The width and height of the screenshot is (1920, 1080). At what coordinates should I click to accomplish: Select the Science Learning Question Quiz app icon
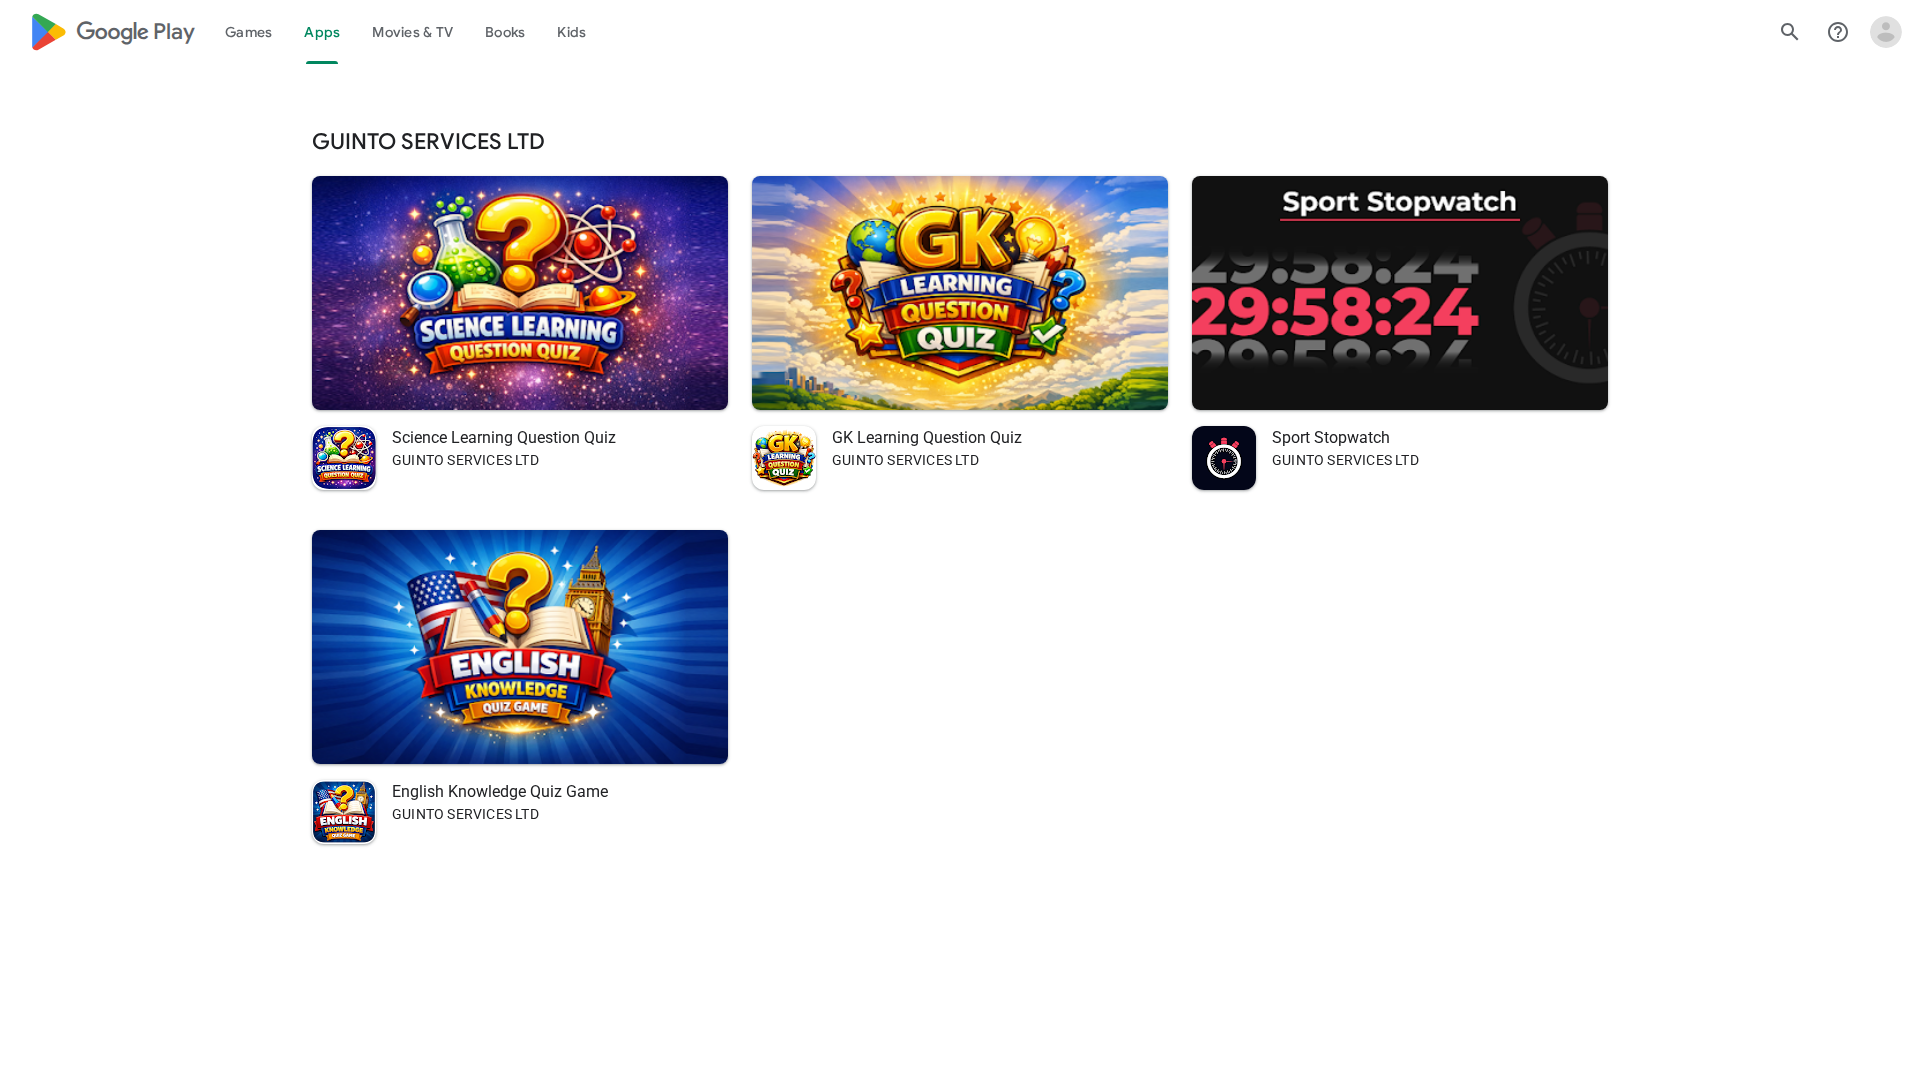(343, 457)
